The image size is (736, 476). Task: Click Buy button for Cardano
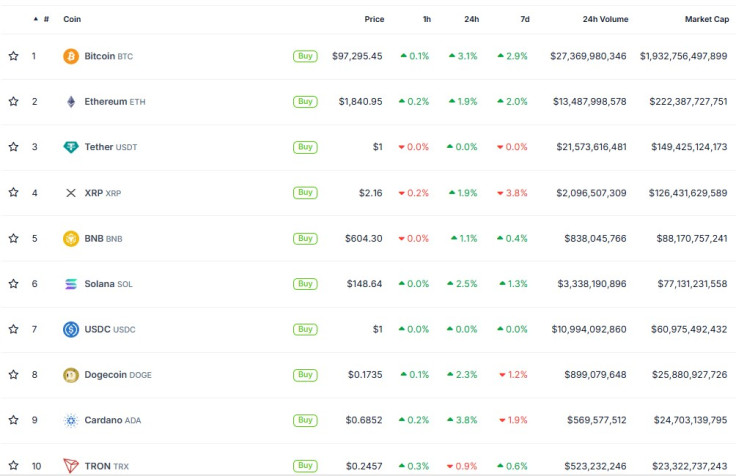(305, 420)
